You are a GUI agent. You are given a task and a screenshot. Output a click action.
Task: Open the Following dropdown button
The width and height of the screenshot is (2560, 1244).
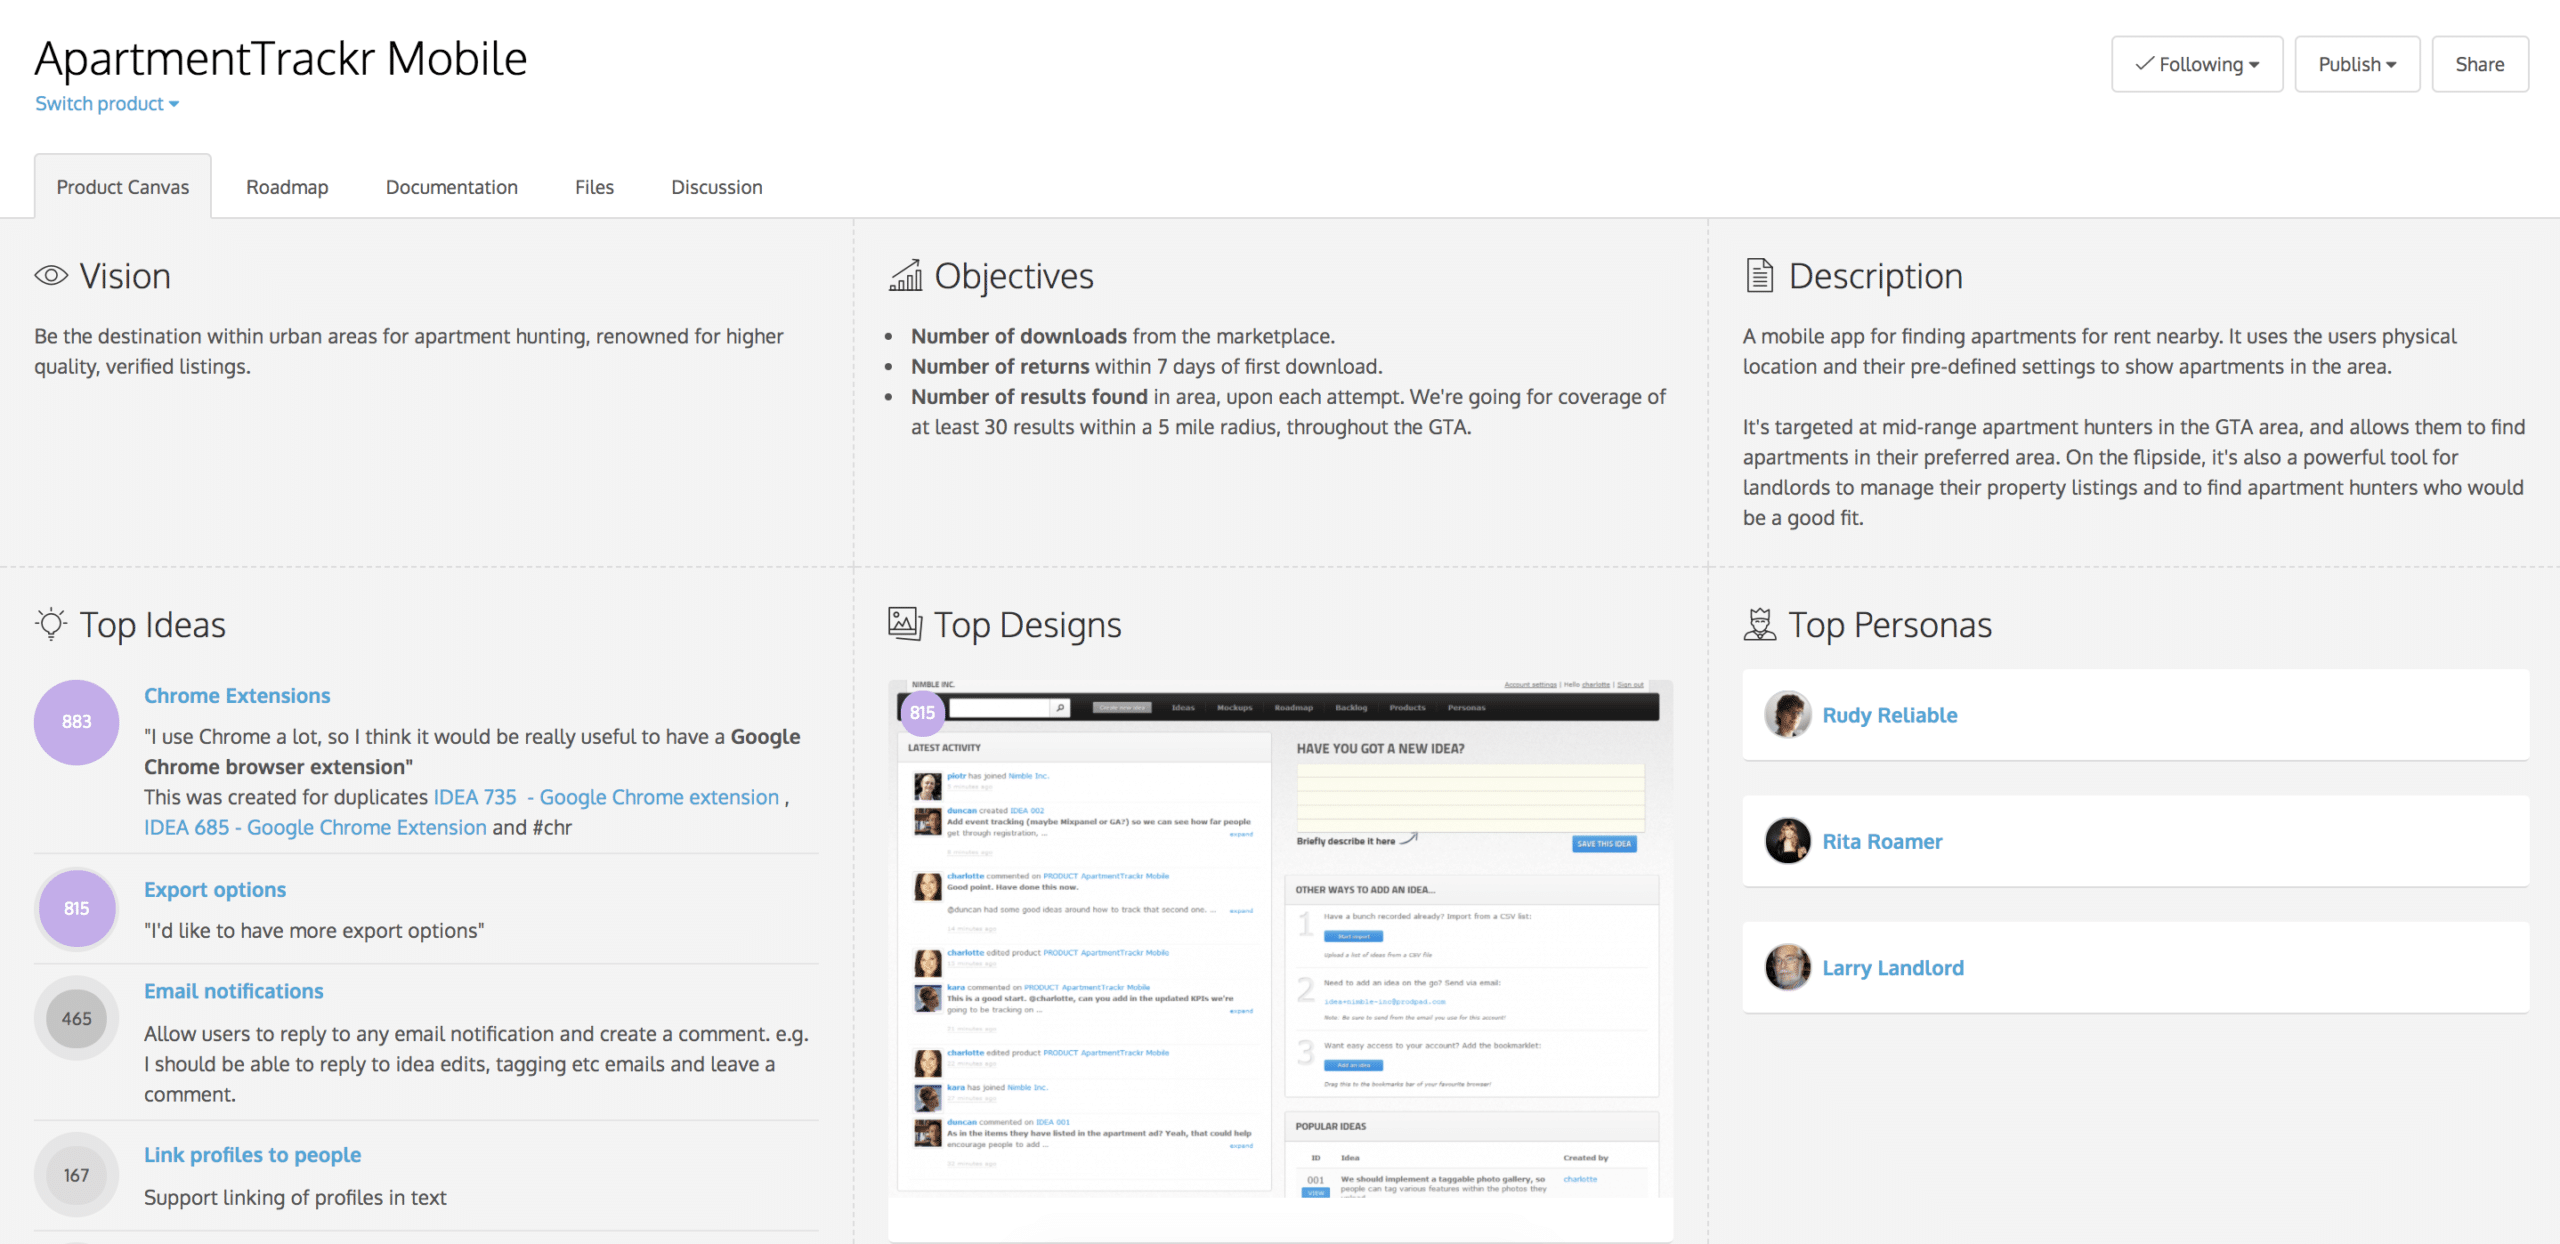pos(2197,64)
